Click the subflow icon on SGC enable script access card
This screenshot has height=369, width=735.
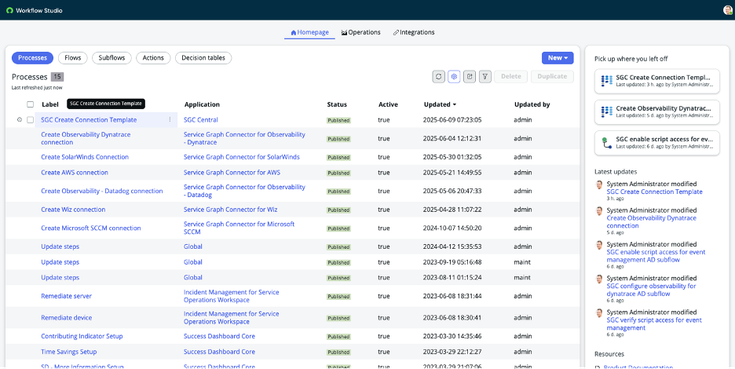coord(607,143)
